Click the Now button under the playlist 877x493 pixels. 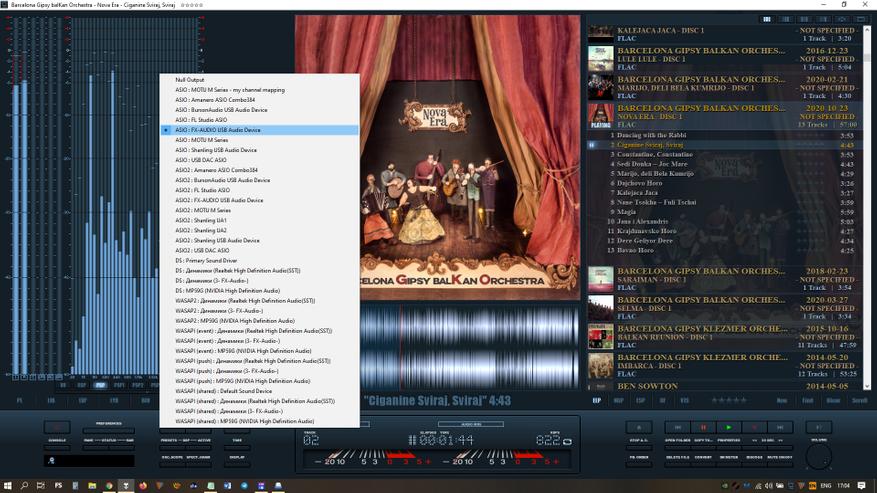coord(782,401)
